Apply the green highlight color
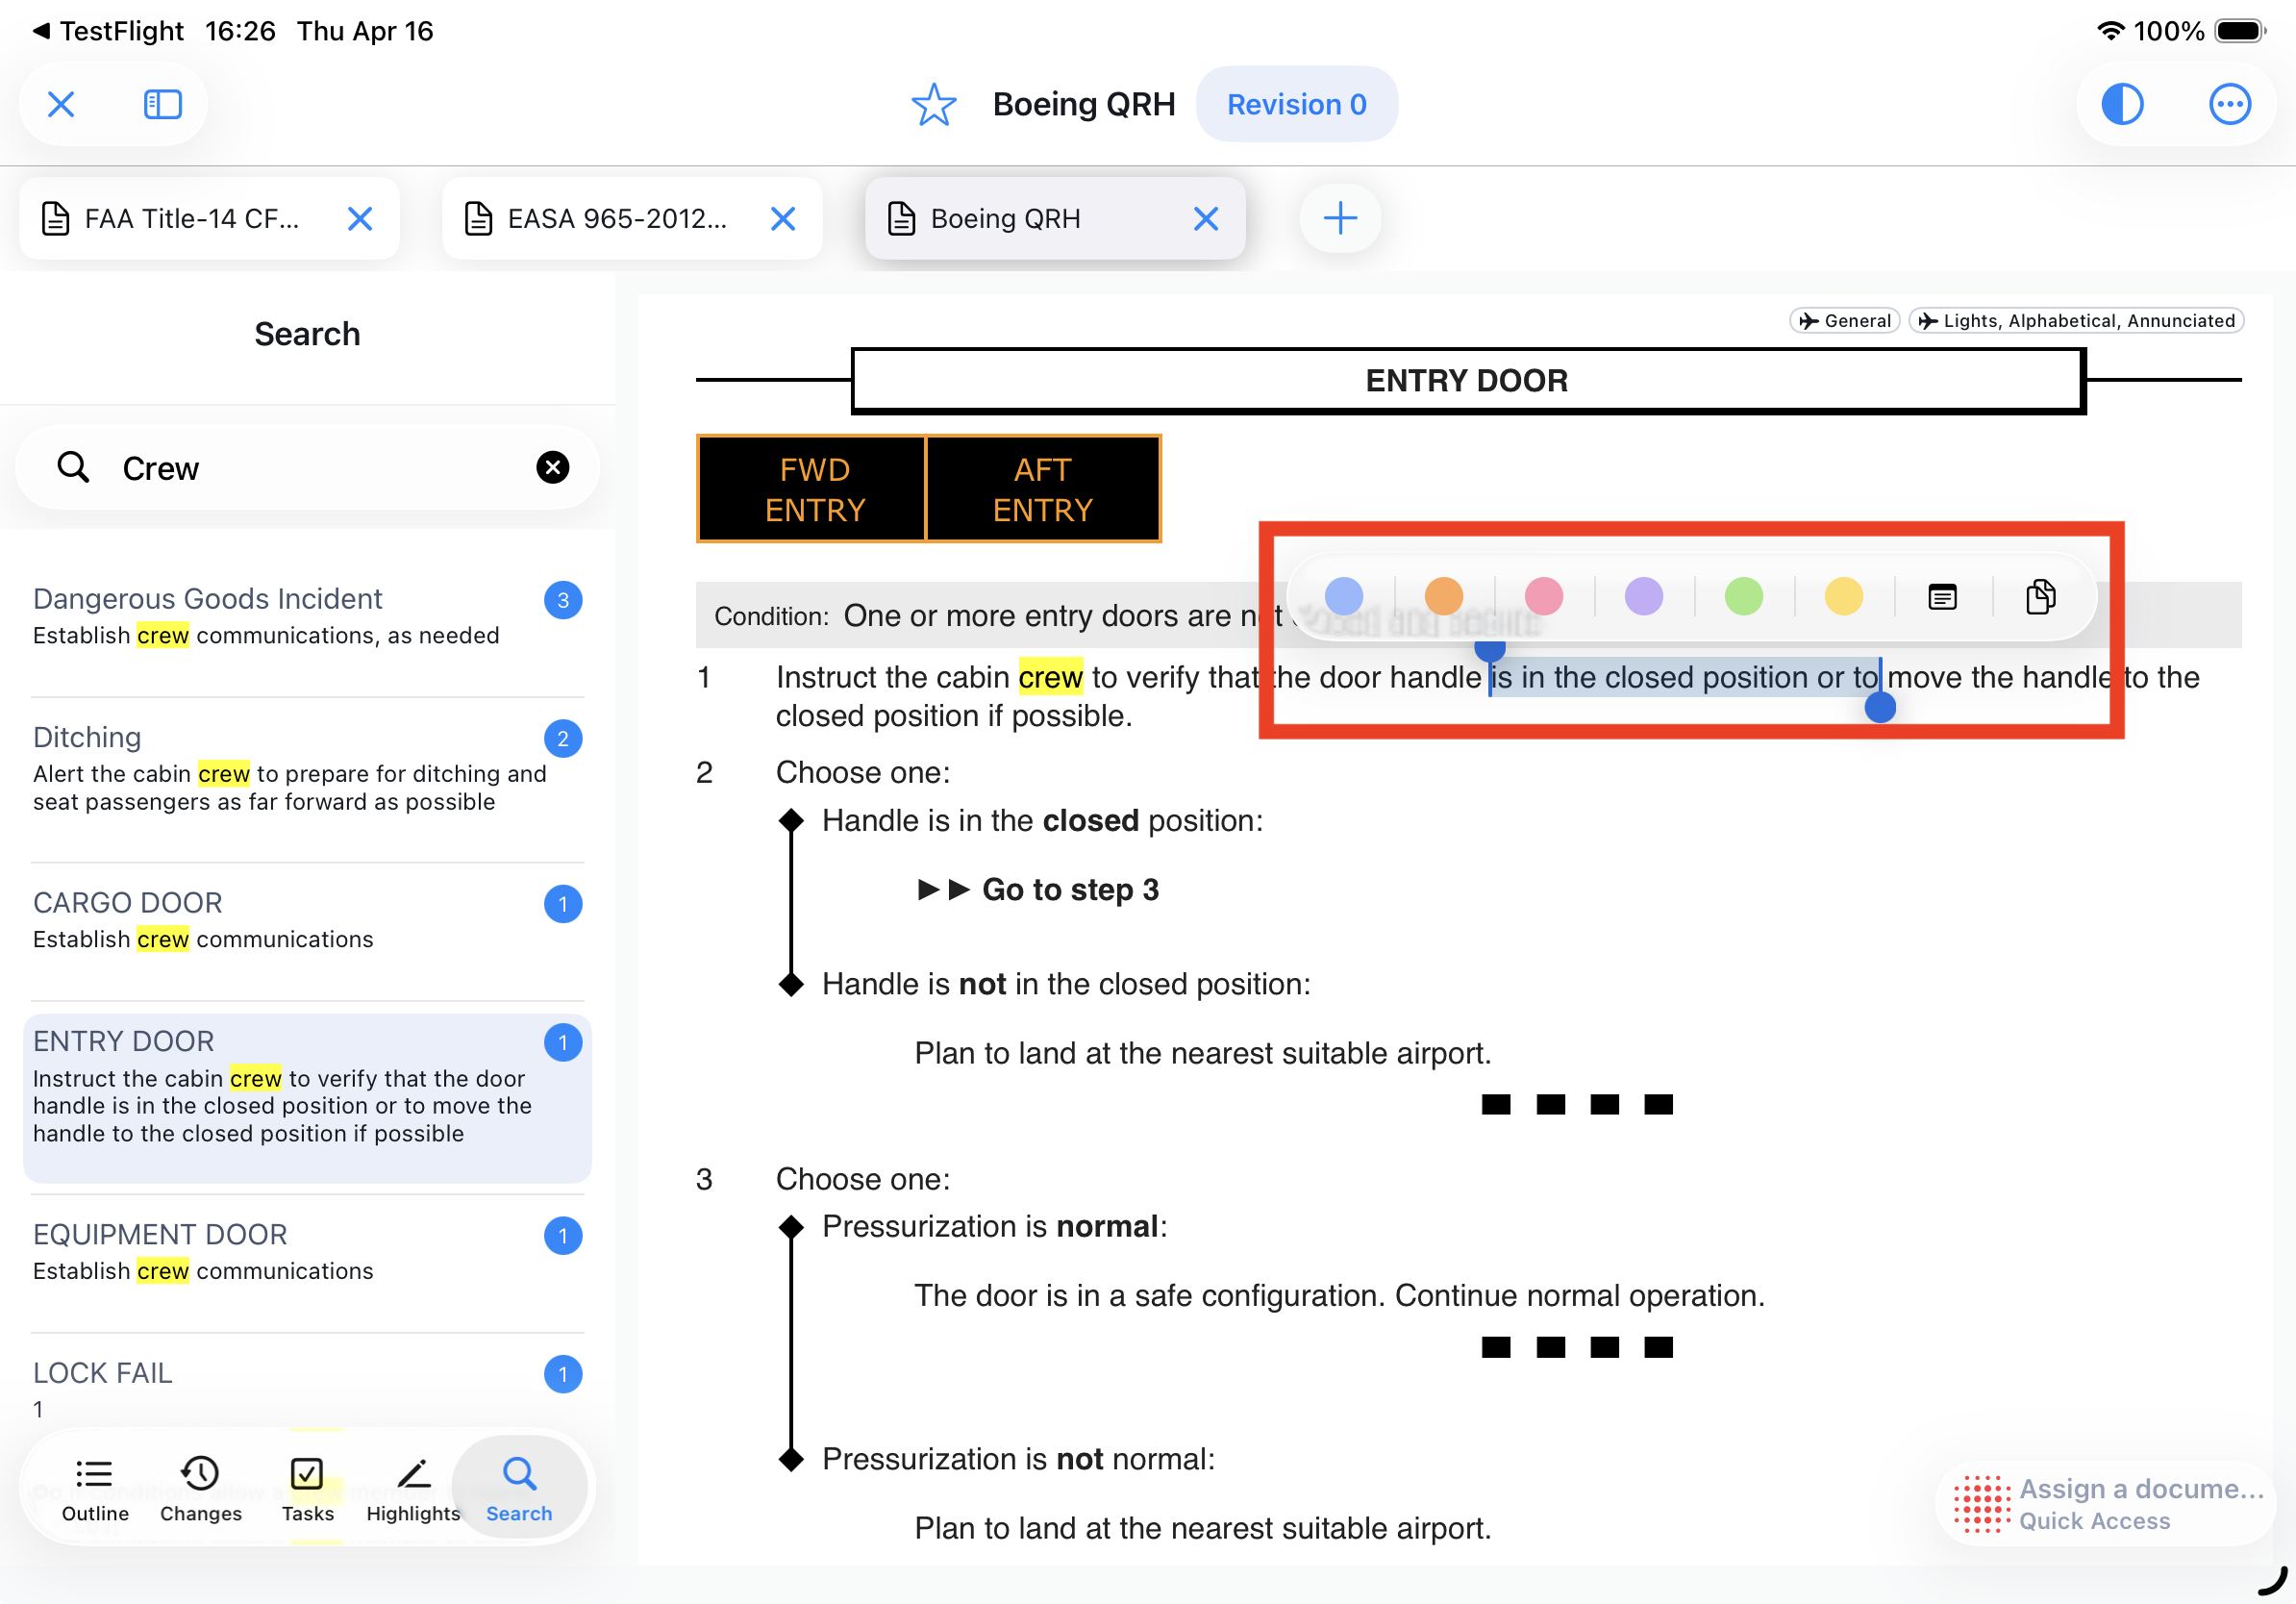Image resolution: width=2296 pixels, height=1604 pixels. pos(1743,596)
